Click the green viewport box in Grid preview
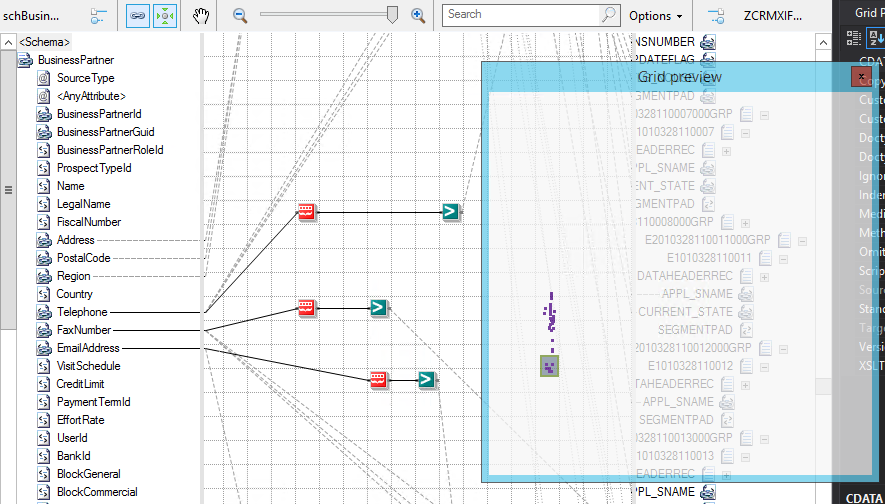This screenshot has width=885, height=504. tap(548, 366)
